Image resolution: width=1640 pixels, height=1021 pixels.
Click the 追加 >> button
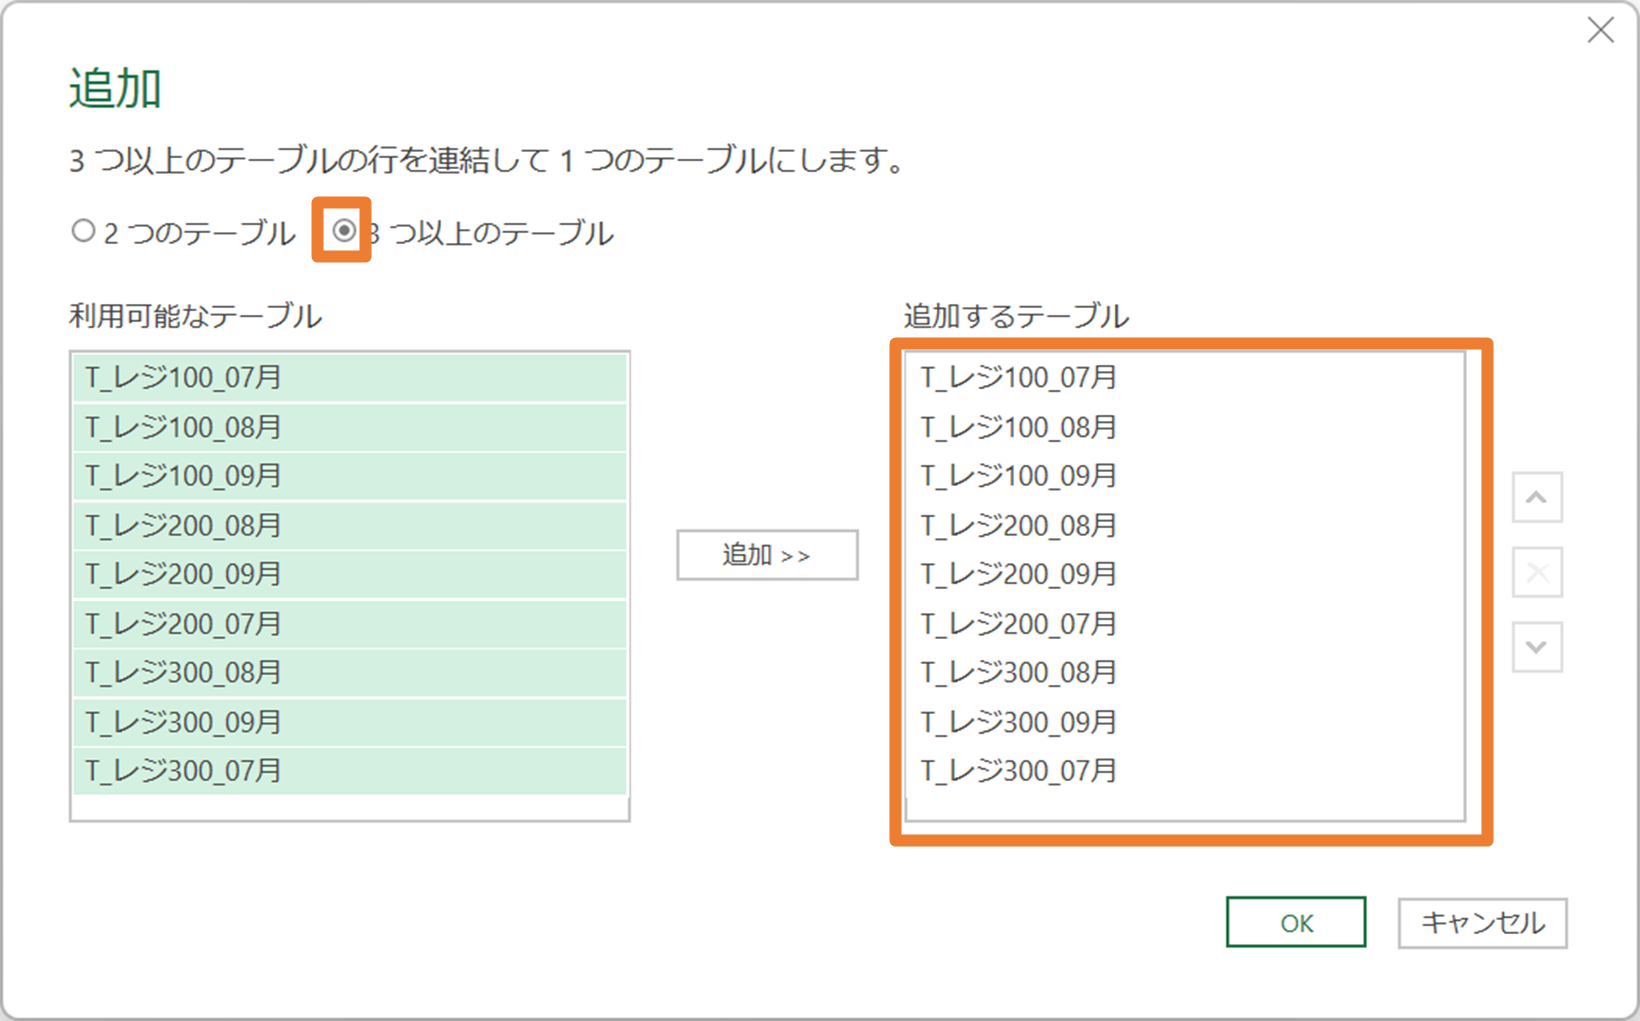click(x=767, y=555)
